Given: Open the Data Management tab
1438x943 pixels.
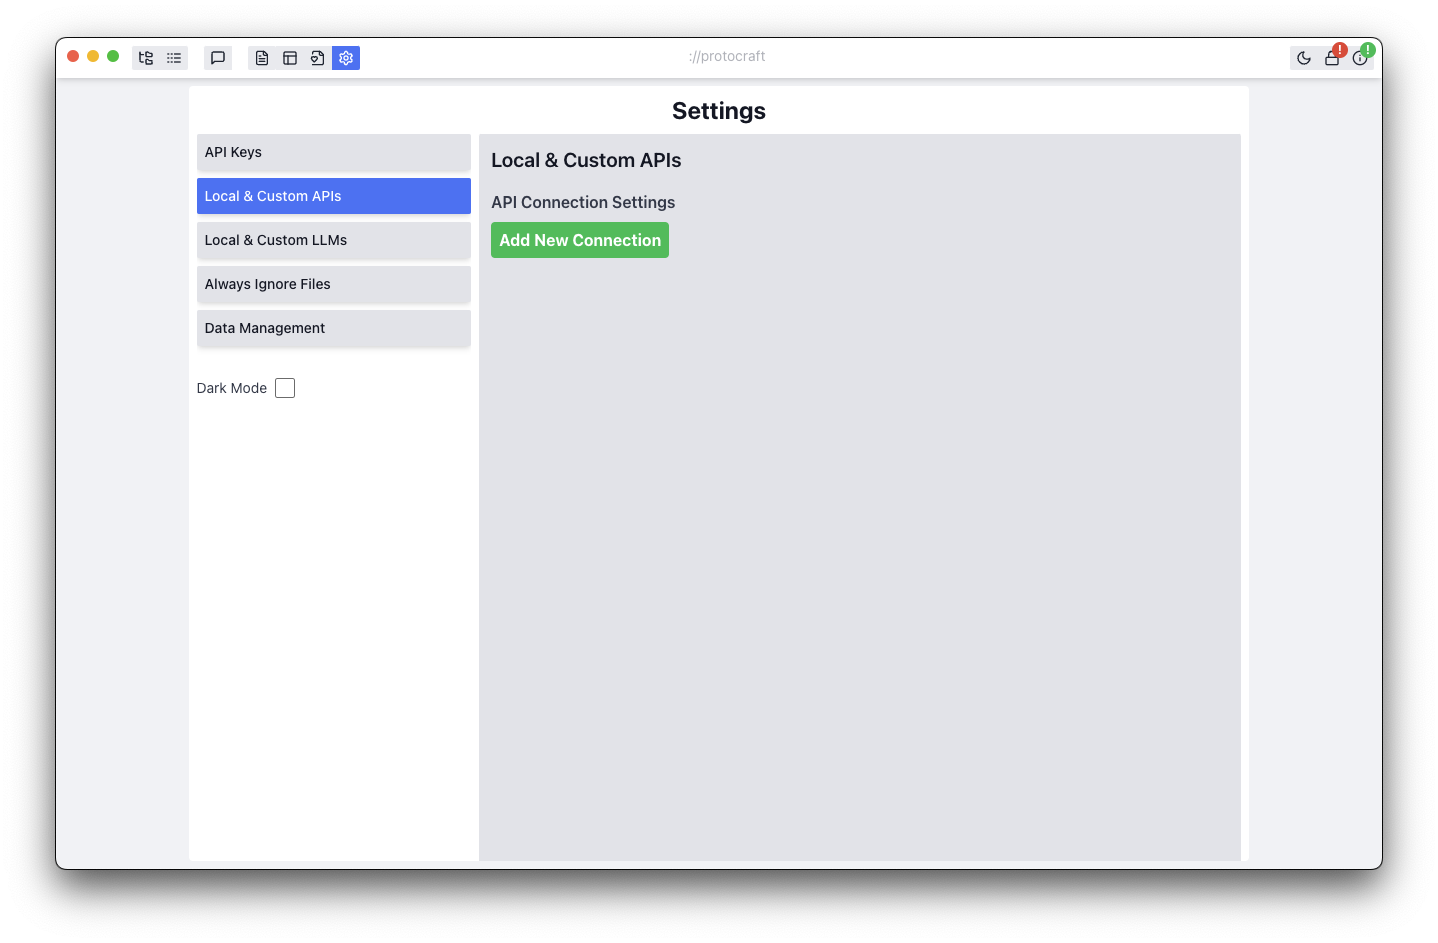Looking at the screenshot, I should pos(333,328).
